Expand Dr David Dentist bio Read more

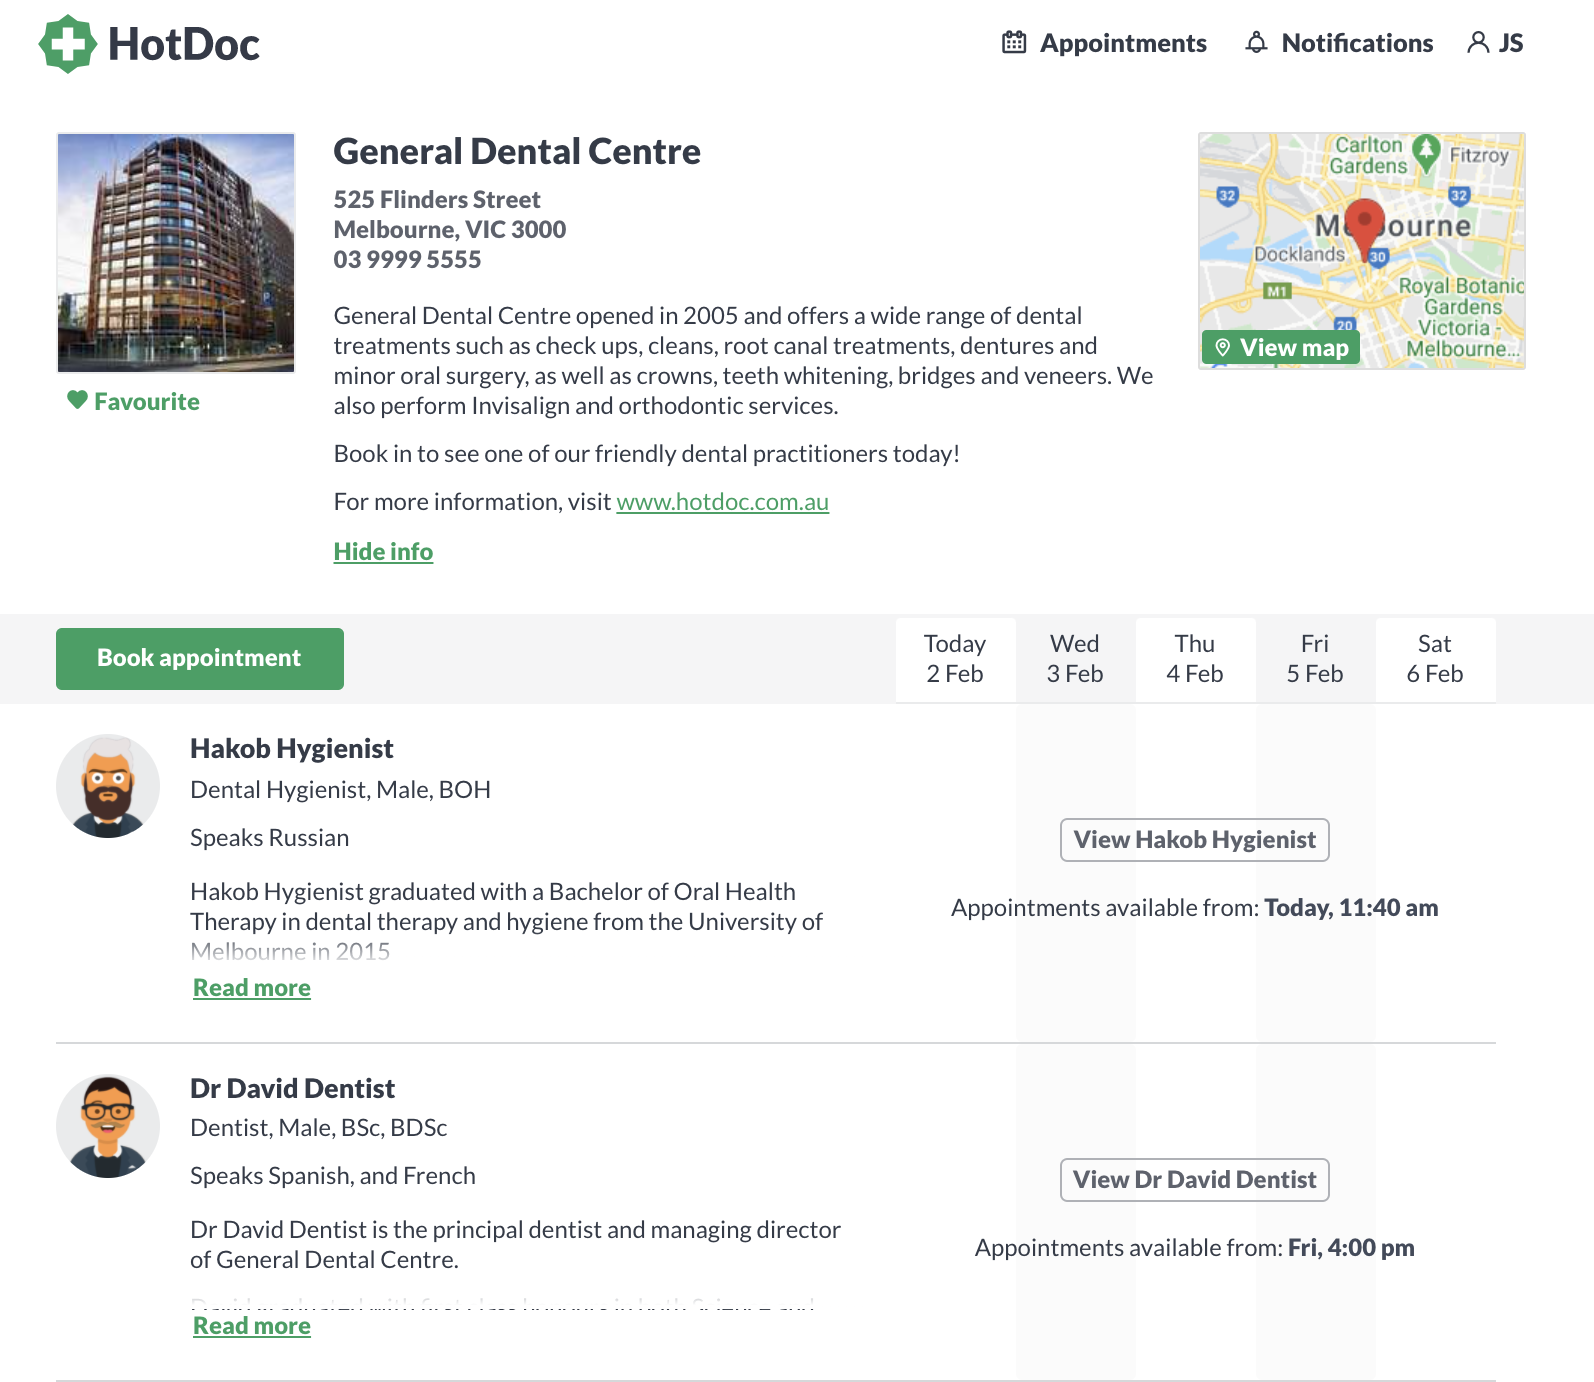252,1326
